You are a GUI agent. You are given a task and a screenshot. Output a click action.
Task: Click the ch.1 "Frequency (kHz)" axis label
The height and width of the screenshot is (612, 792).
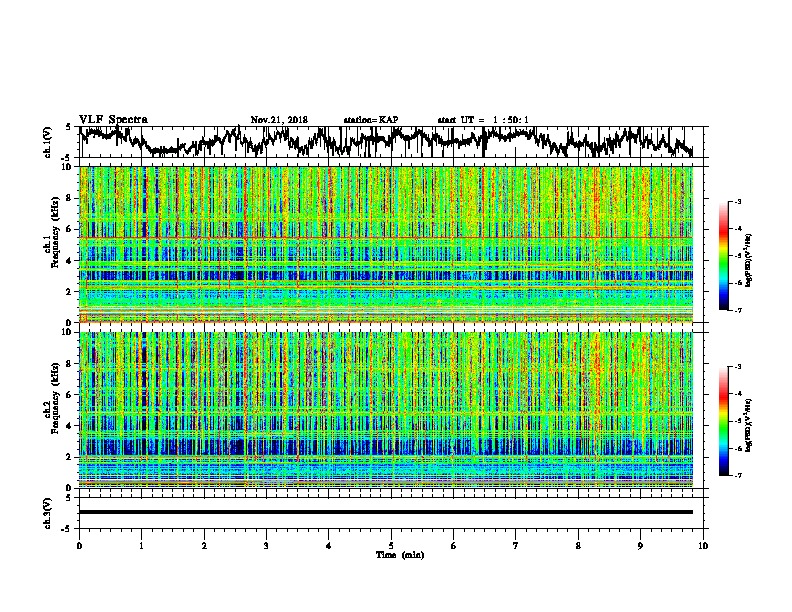point(55,234)
